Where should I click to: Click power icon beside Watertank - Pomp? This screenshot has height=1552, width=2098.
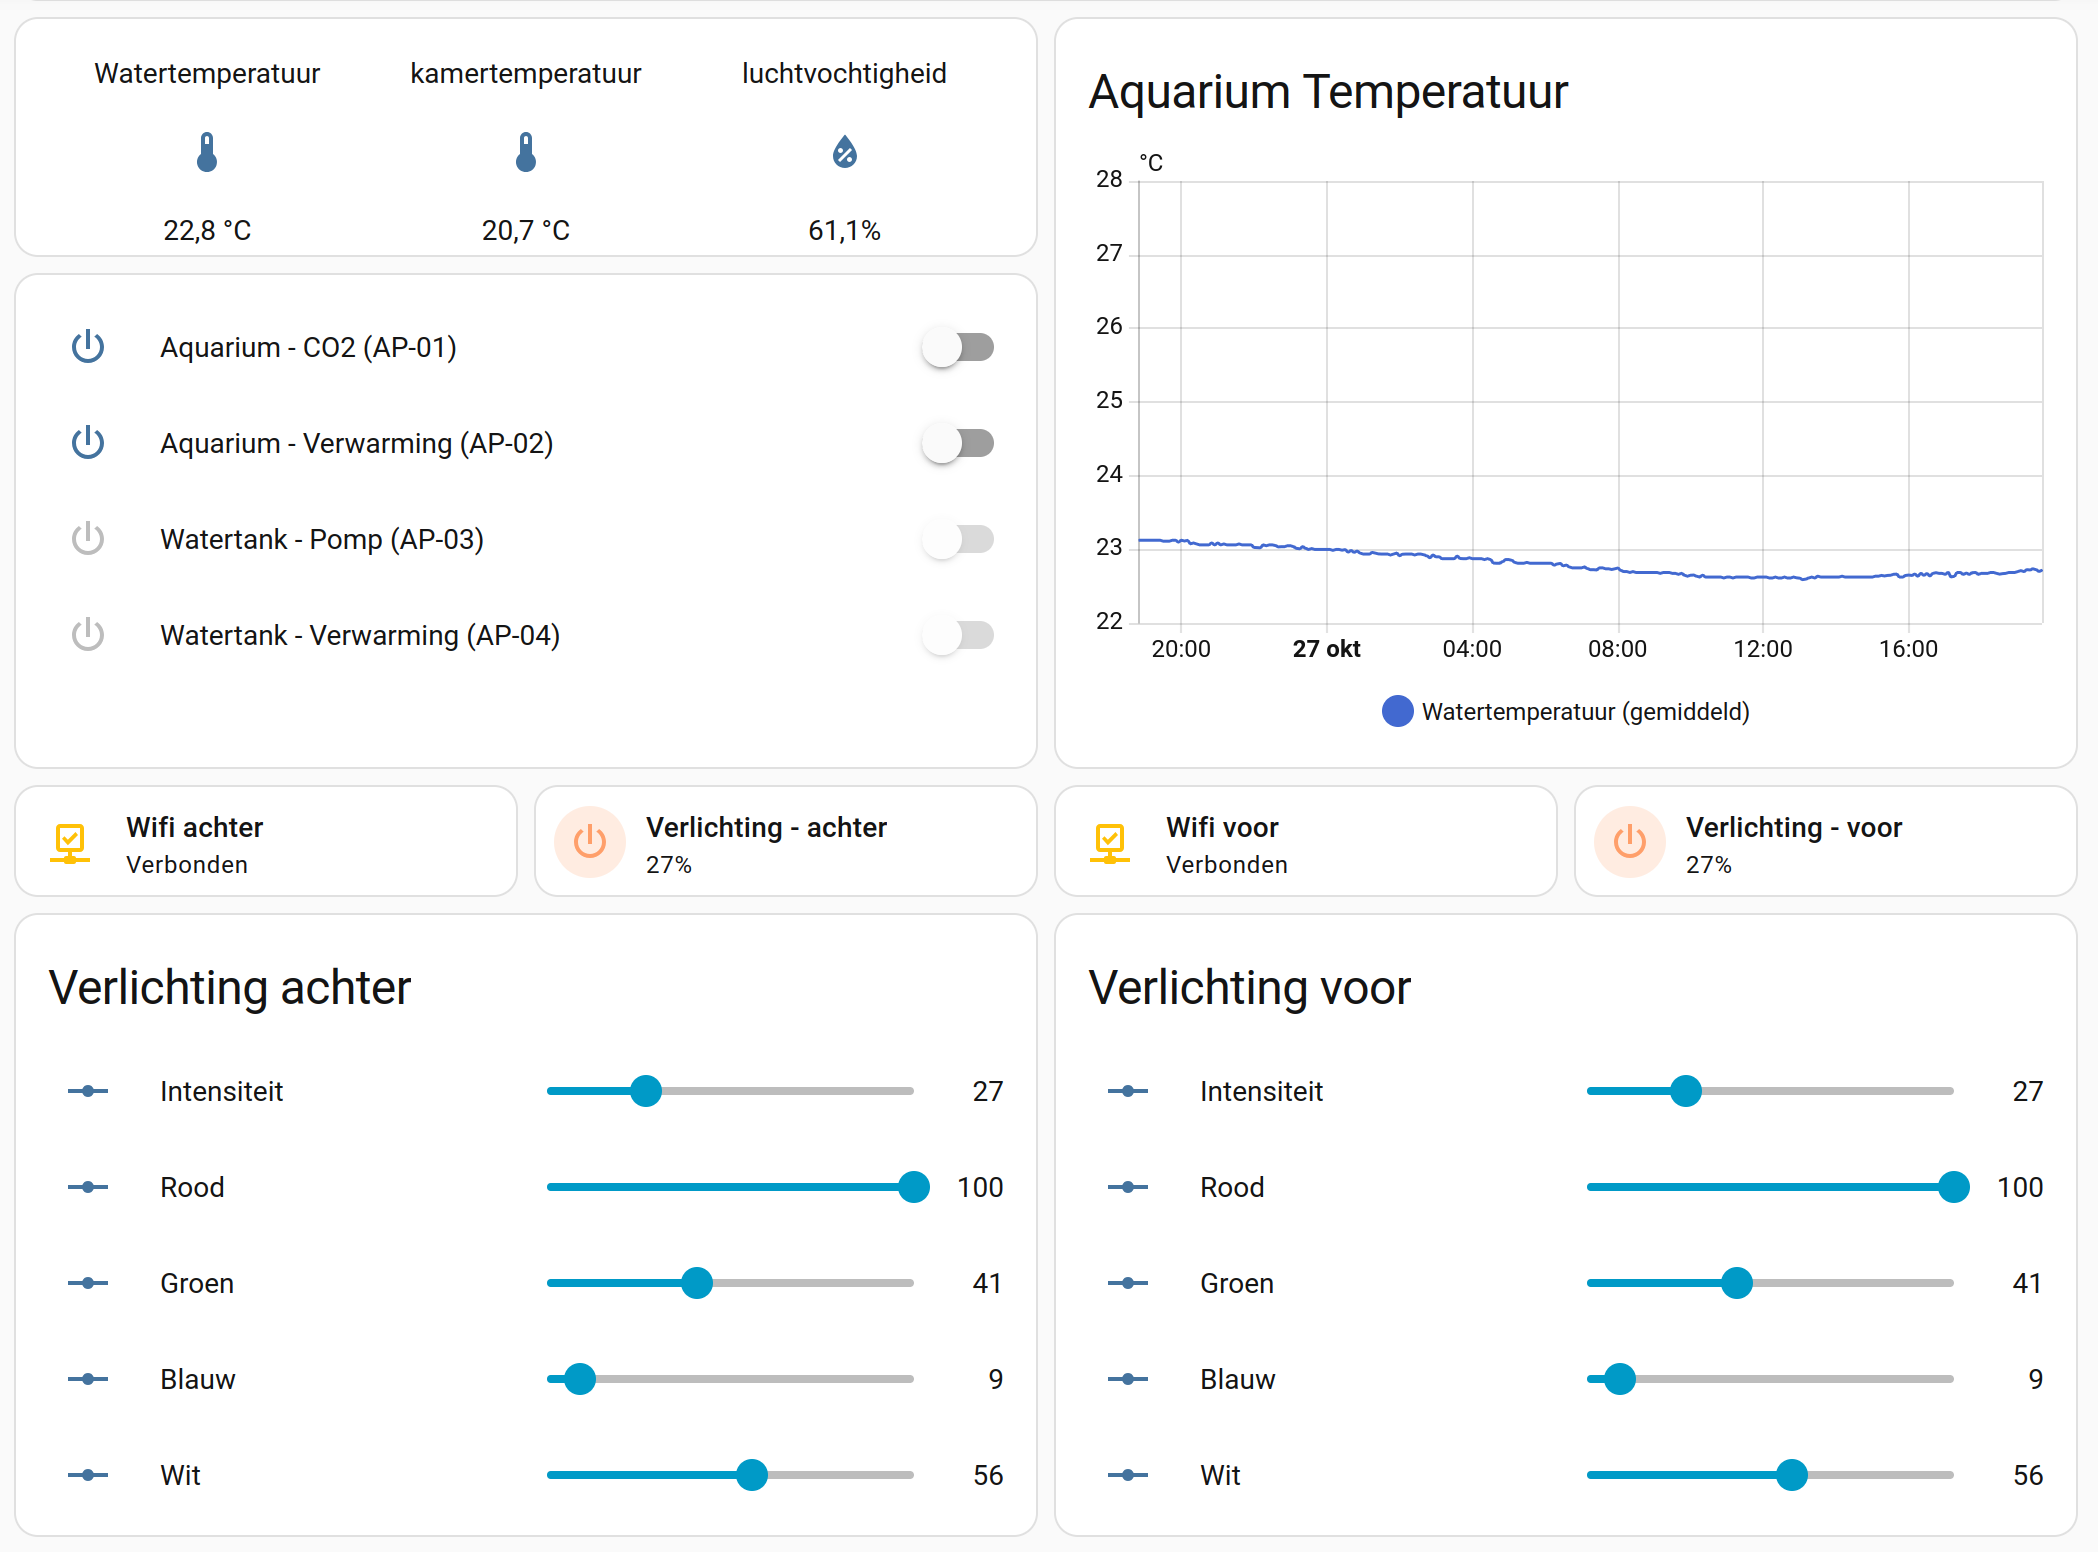point(88,539)
